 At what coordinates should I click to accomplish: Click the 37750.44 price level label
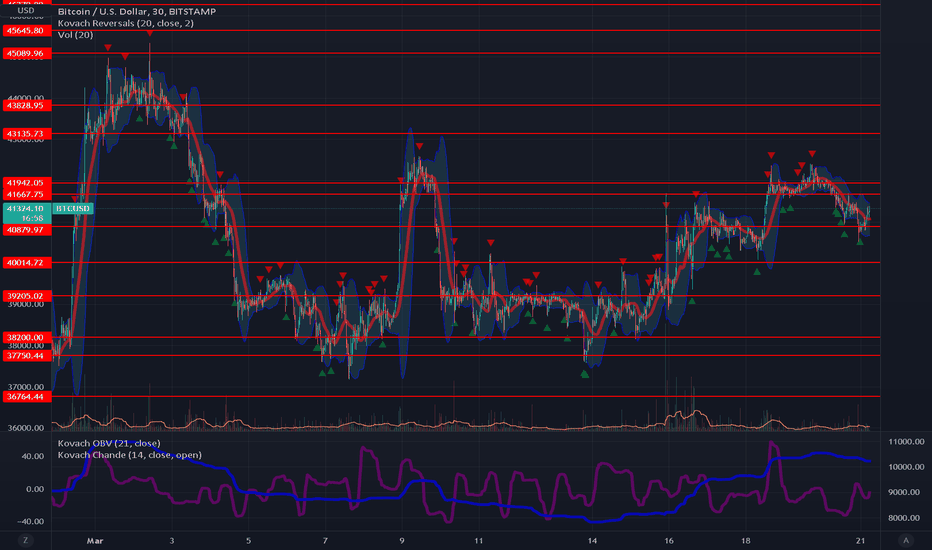25,356
